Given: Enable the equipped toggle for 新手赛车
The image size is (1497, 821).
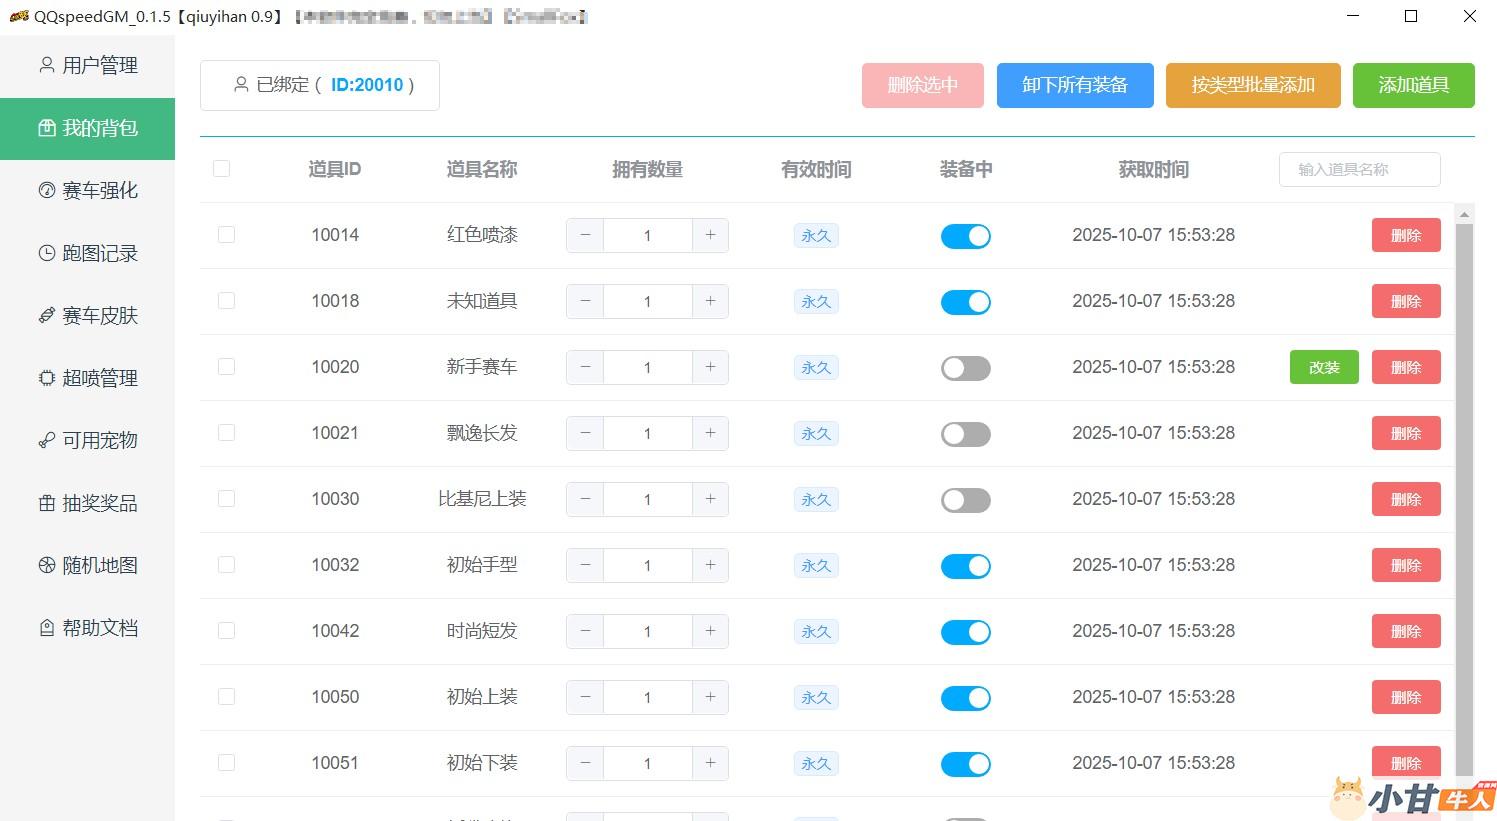Looking at the screenshot, I should 965,368.
